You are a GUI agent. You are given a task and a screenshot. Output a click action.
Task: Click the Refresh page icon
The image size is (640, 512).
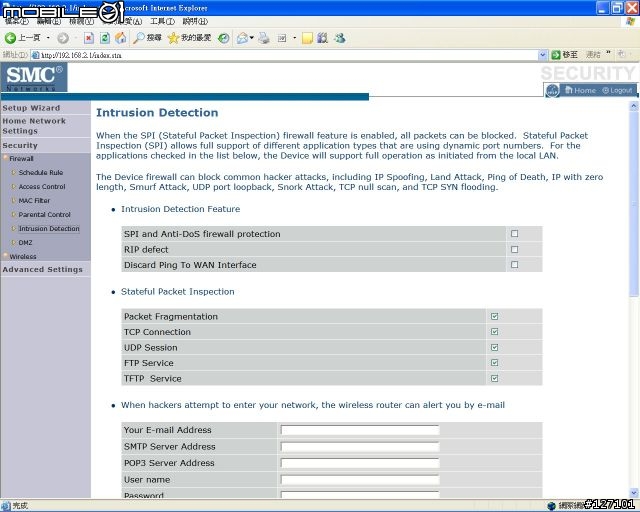[x=105, y=38]
